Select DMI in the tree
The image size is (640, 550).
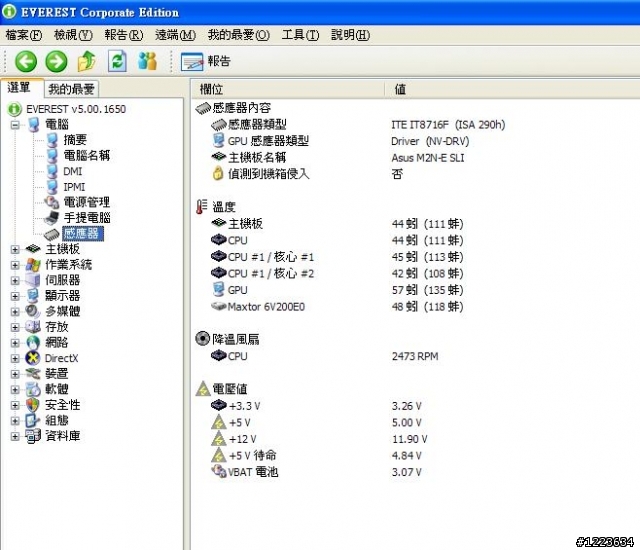pos(73,171)
